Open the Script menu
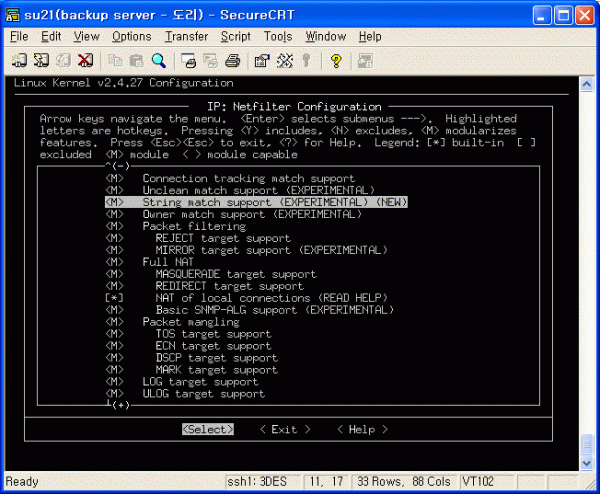This screenshot has width=600, height=494. pyautogui.click(x=236, y=36)
